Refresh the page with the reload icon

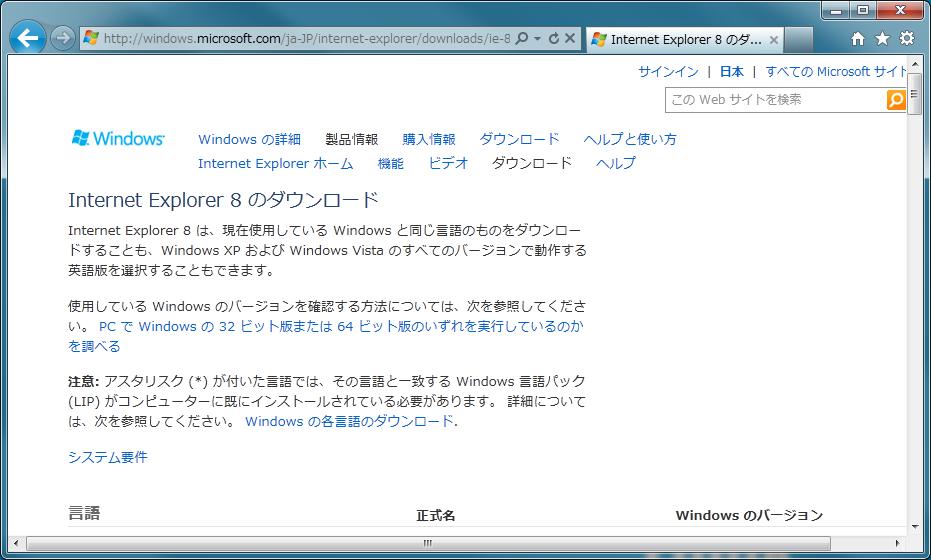tap(553, 38)
